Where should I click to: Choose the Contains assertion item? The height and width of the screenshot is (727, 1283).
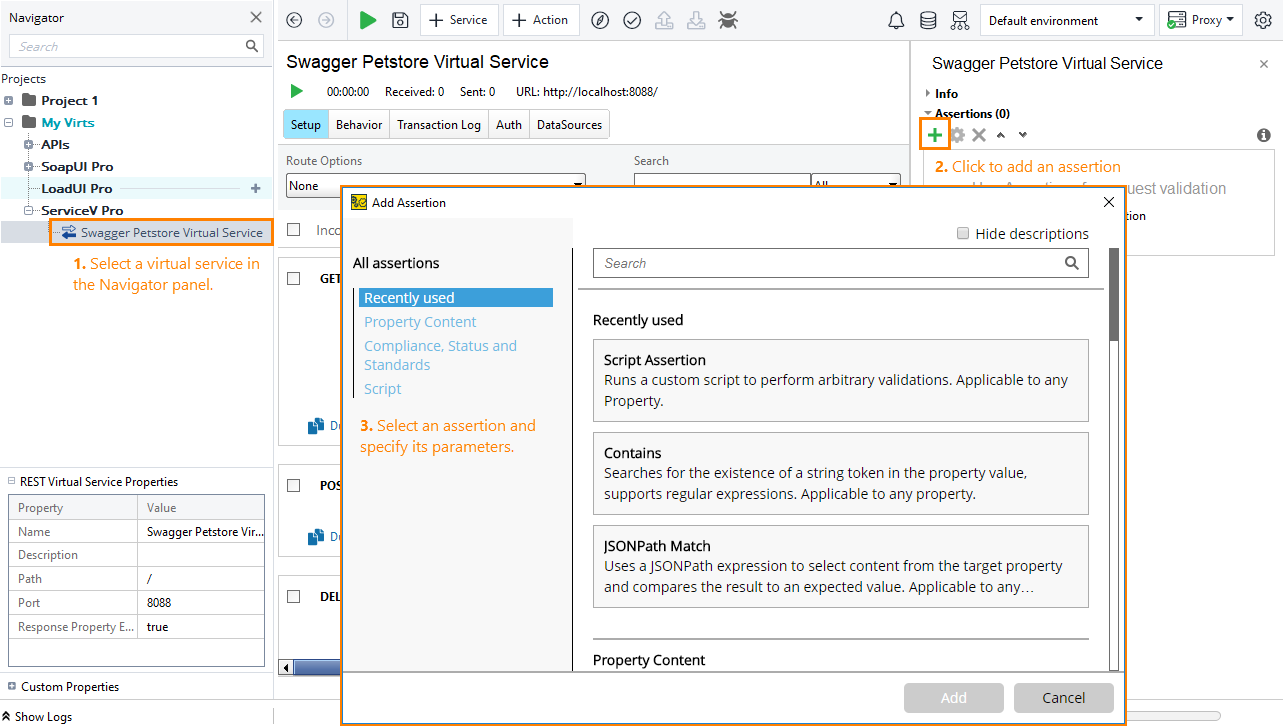coord(840,473)
